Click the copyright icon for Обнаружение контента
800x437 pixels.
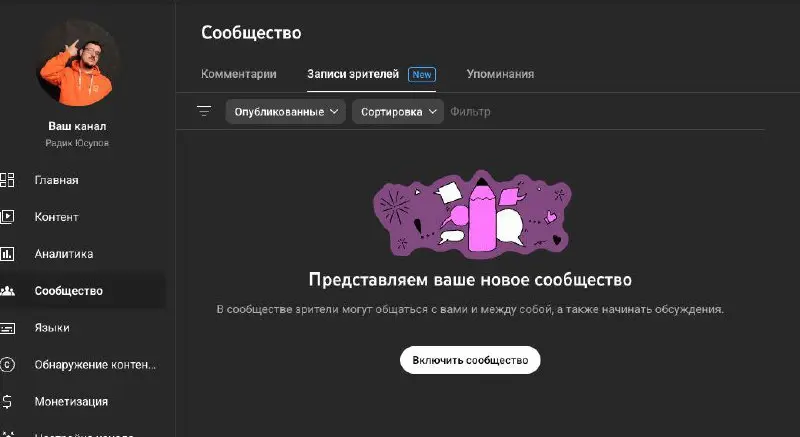coord(7,365)
